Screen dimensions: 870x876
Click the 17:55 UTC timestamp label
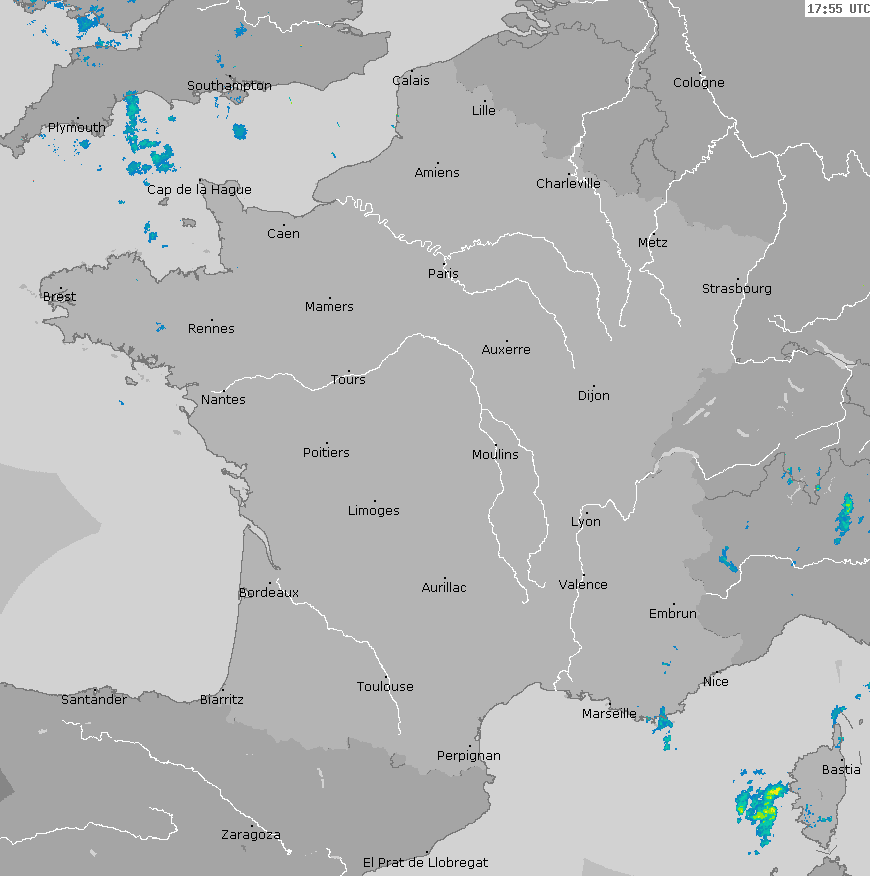tap(837, 9)
